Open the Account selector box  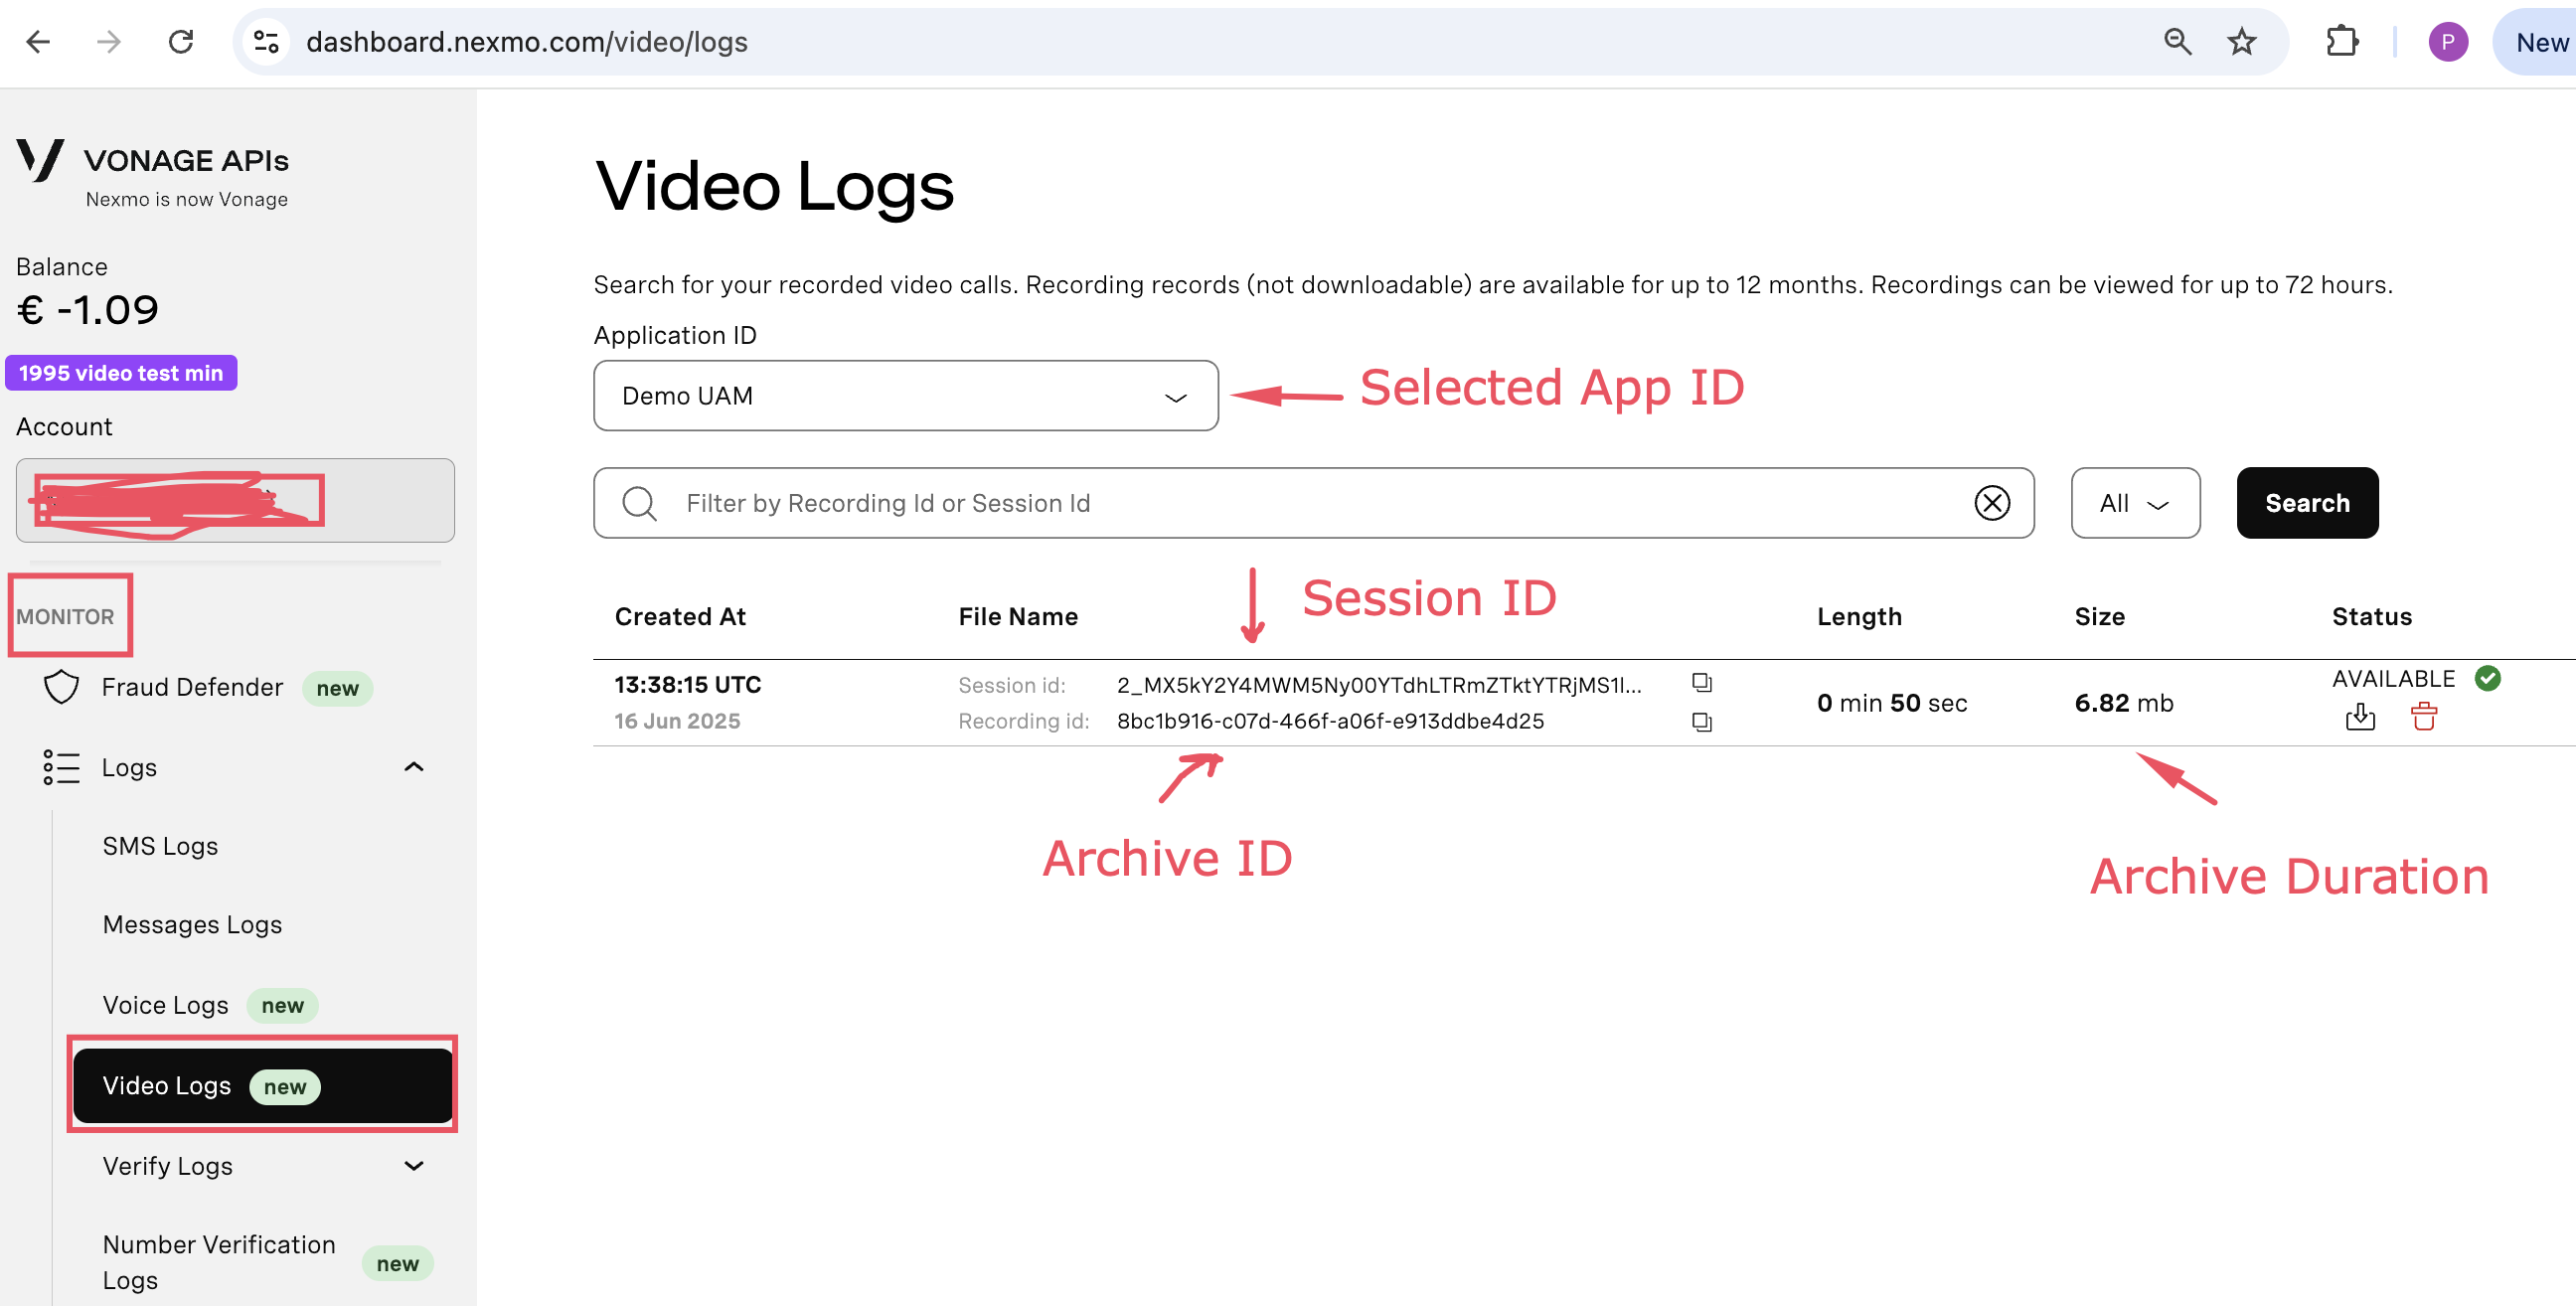pyautogui.click(x=235, y=500)
